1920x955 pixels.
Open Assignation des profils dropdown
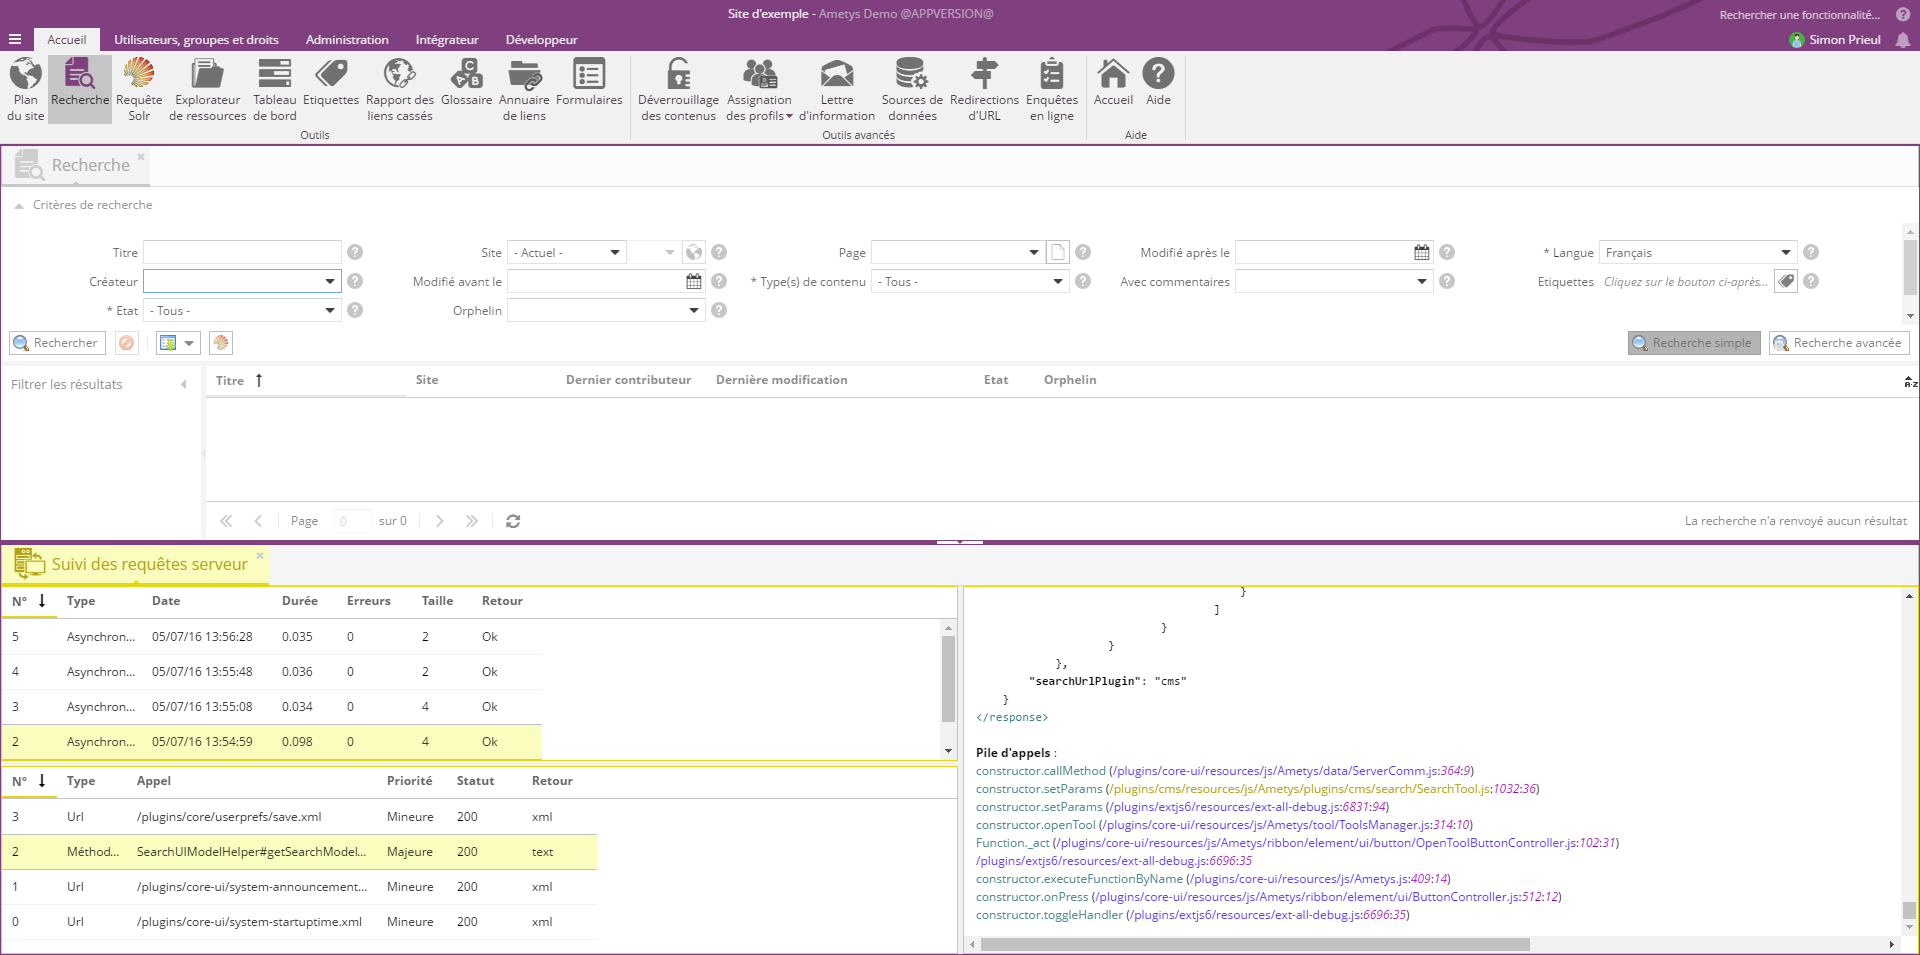759,89
